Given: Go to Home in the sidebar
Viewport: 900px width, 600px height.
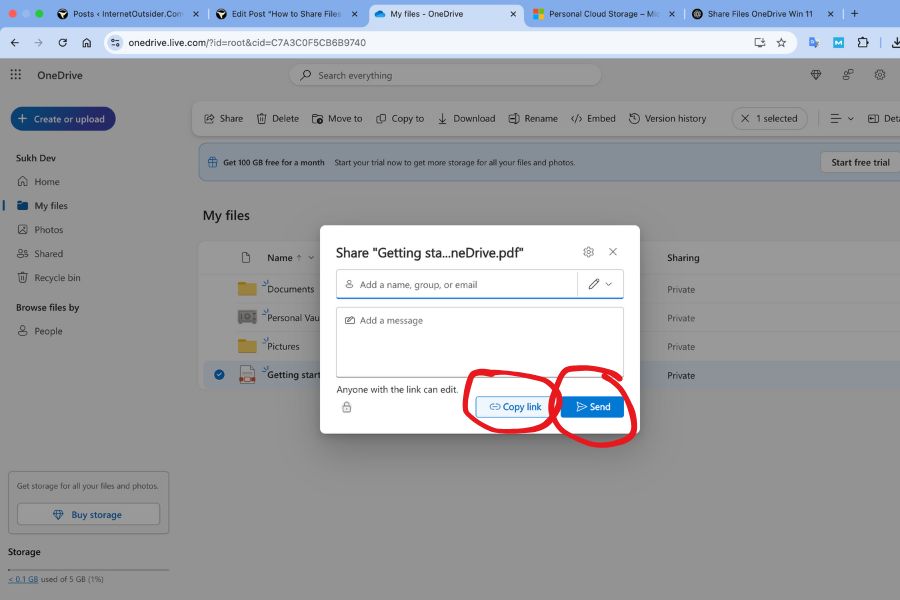Looking at the screenshot, I should point(38,181).
